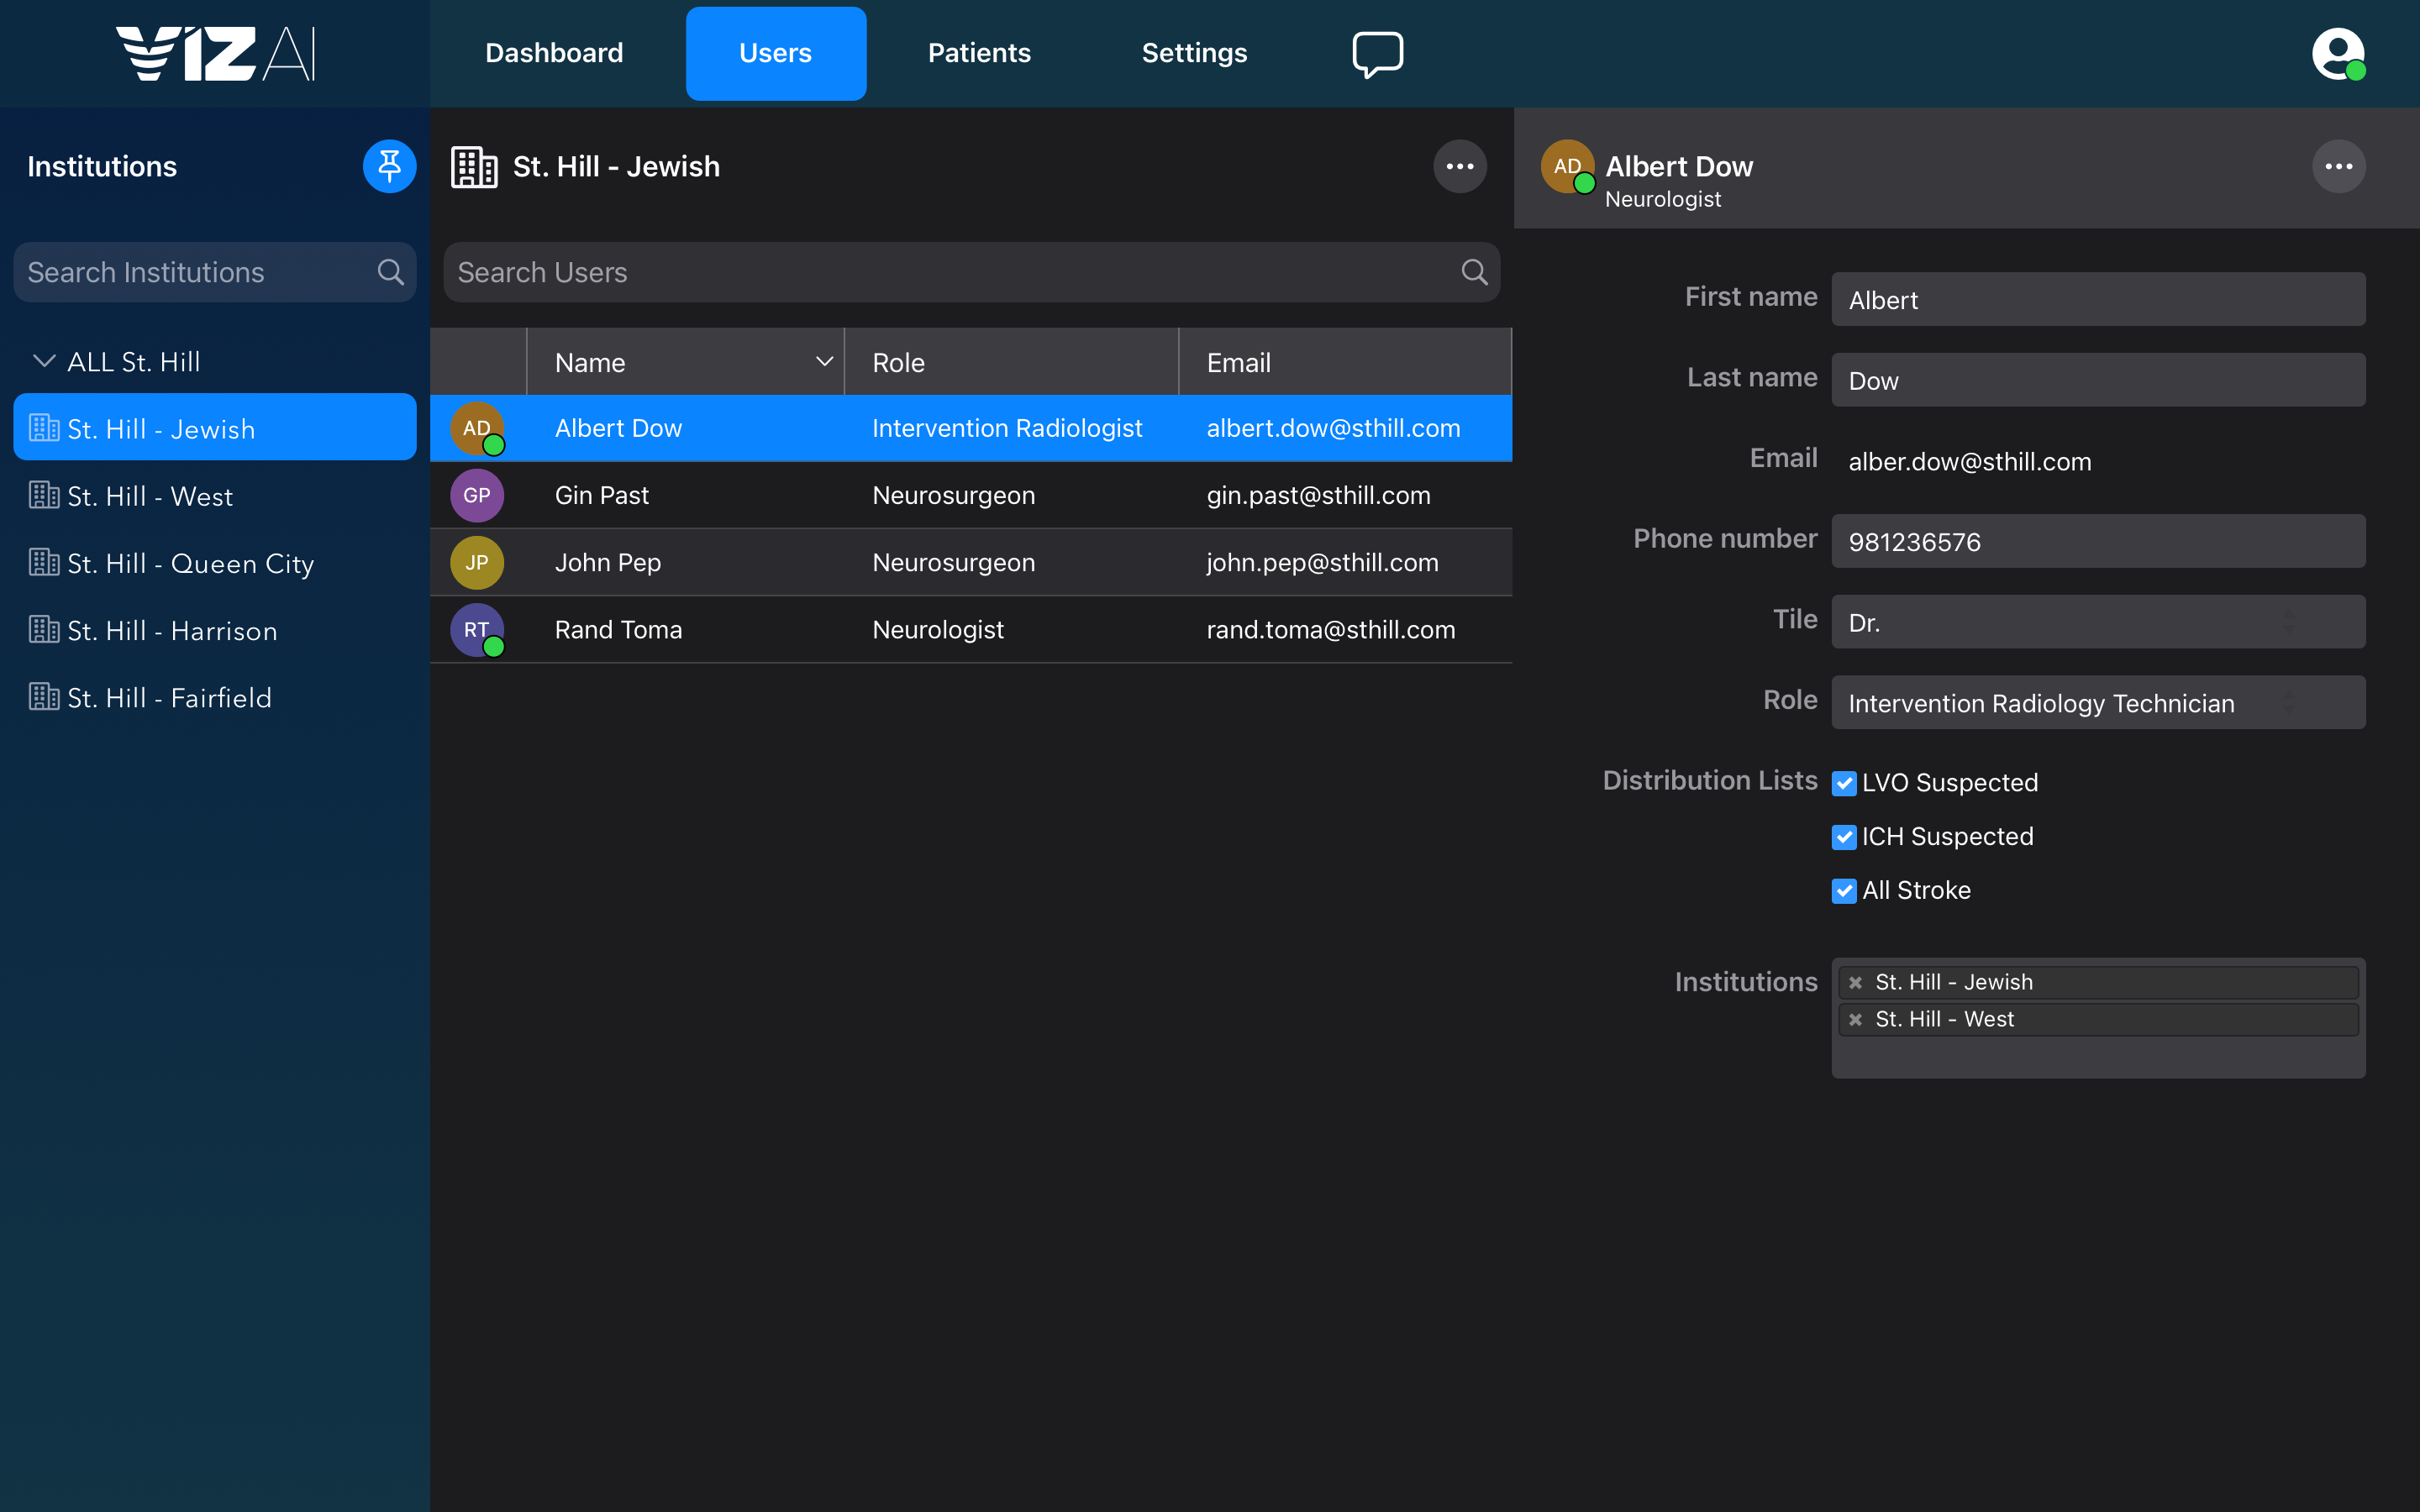Click the Search Users magnifier icon

click(1473, 272)
